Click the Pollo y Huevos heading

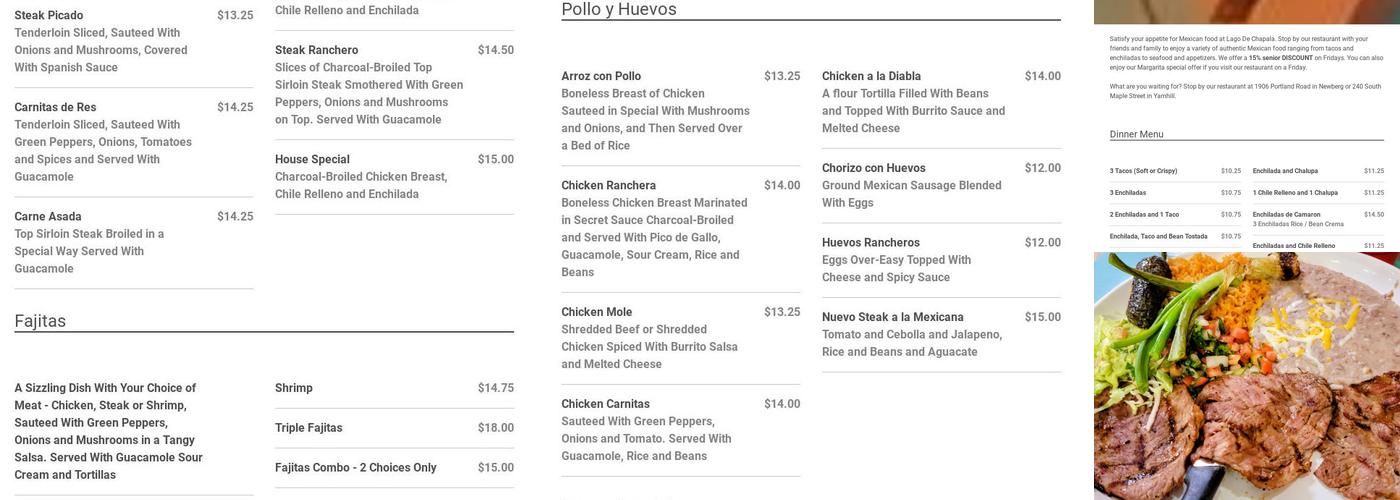point(619,10)
